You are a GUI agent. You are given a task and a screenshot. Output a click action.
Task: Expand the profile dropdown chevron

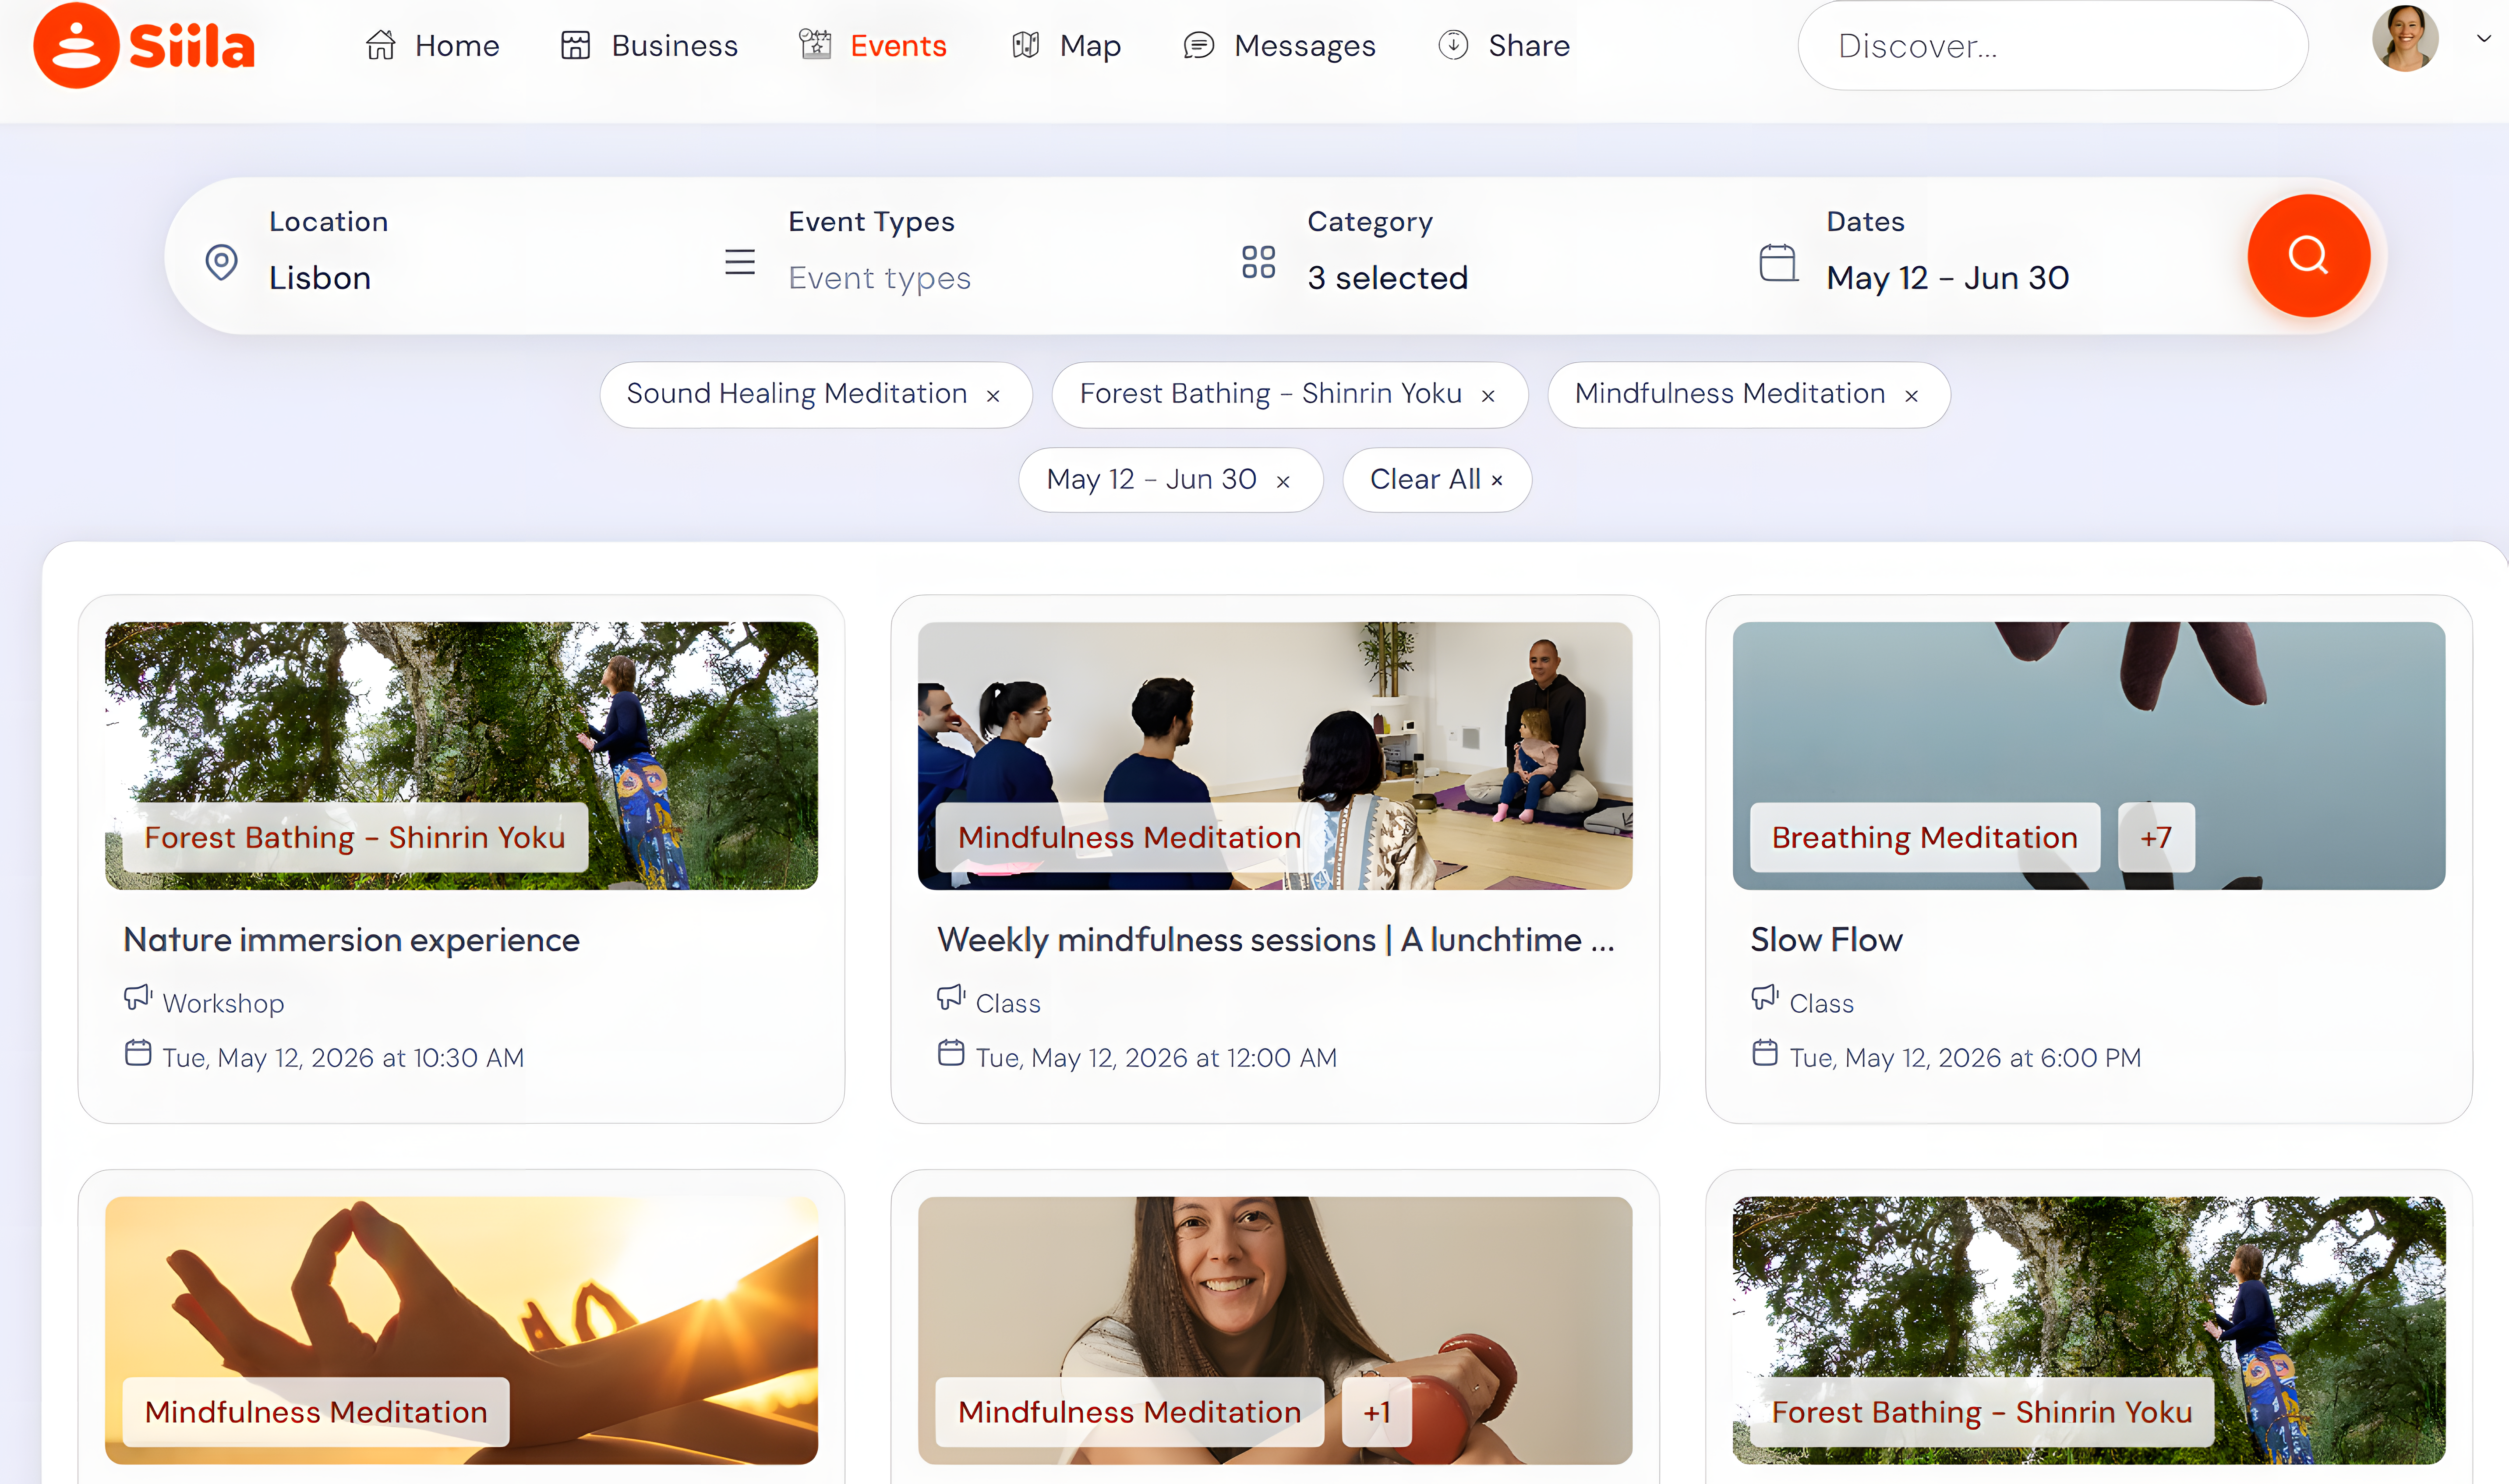2483,39
